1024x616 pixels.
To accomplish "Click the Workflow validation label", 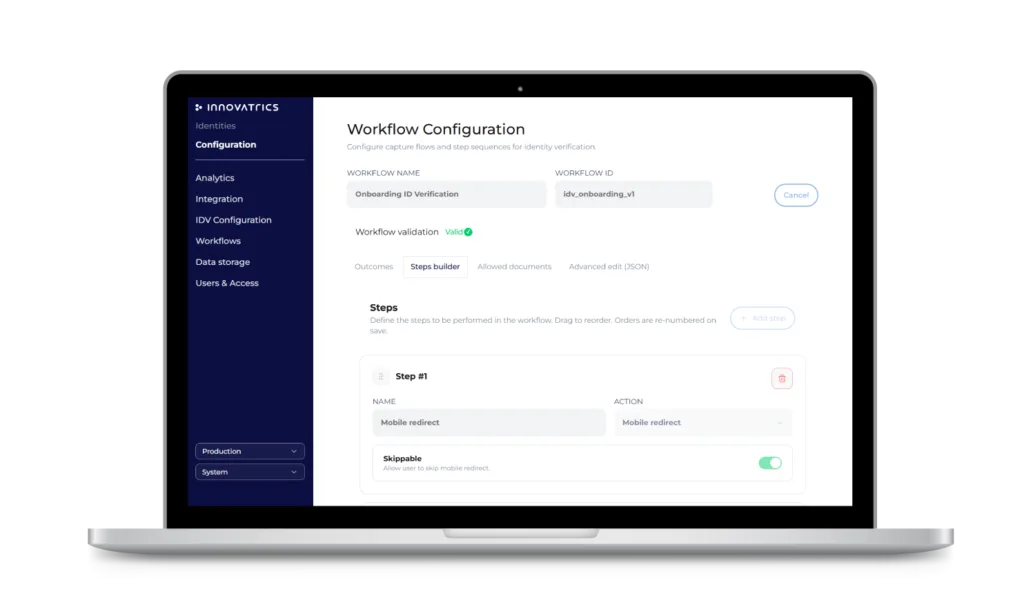I will tap(396, 232).
